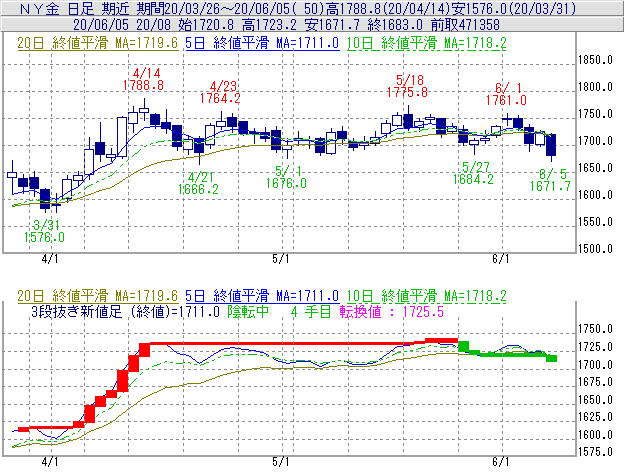Screen dimensions: 624x474
Task: Click the 6/1 date on upper chart
Action: (x=501, y=259)
